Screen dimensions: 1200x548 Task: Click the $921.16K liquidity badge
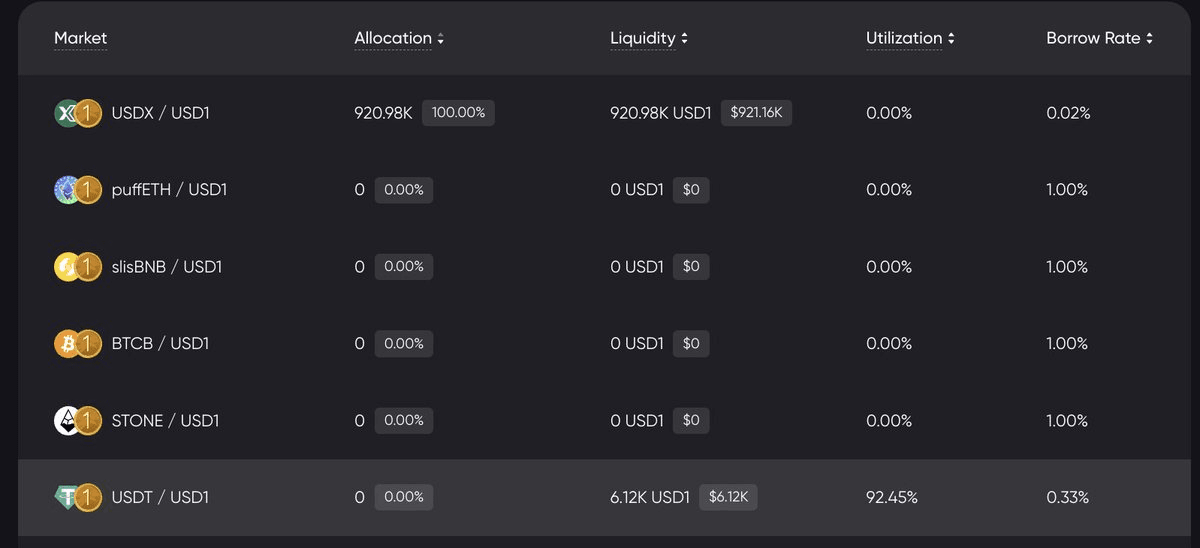click(x=756, y=113)
